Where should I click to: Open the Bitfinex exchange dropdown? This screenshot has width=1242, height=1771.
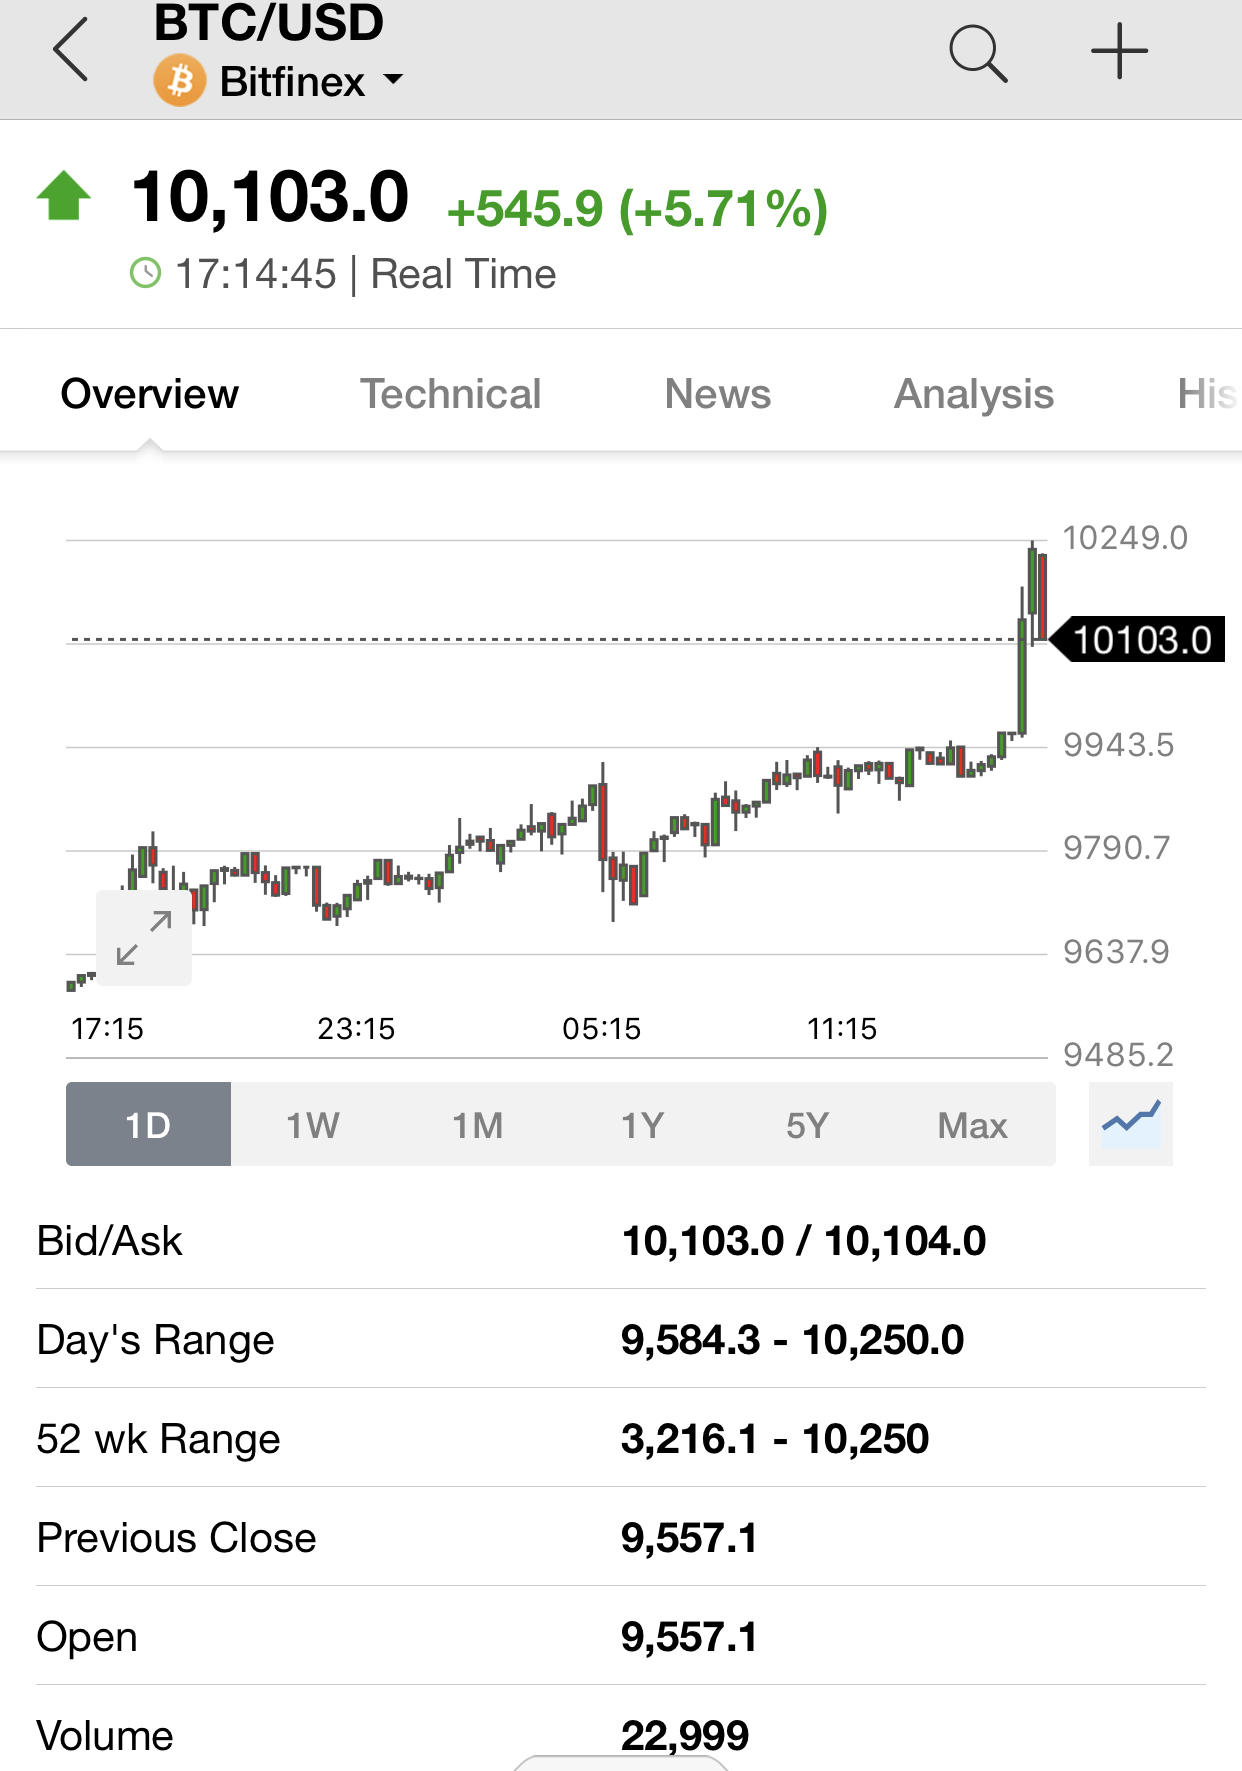tap(312, 81)
